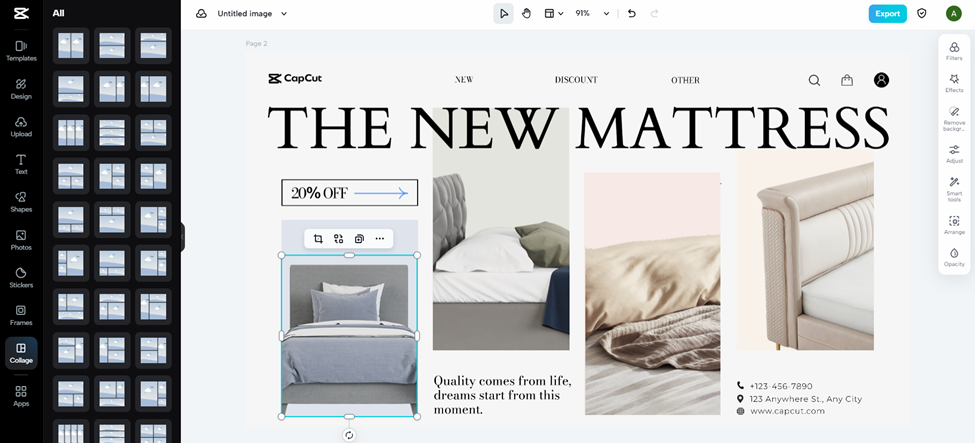This screenshot has height=443, width=975.
Task: Open the three-dot More options menu
Action: click(x=379, y=239)
